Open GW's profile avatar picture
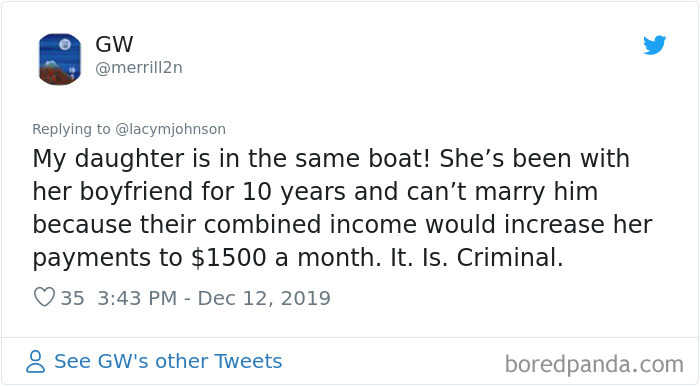 tap(60, 59)
